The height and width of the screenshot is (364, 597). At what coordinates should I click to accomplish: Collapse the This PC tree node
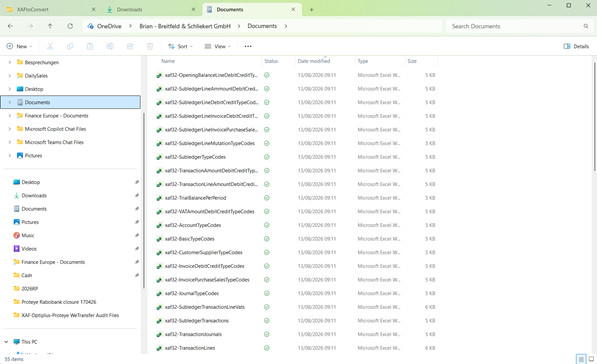click(x=6, y=342)
